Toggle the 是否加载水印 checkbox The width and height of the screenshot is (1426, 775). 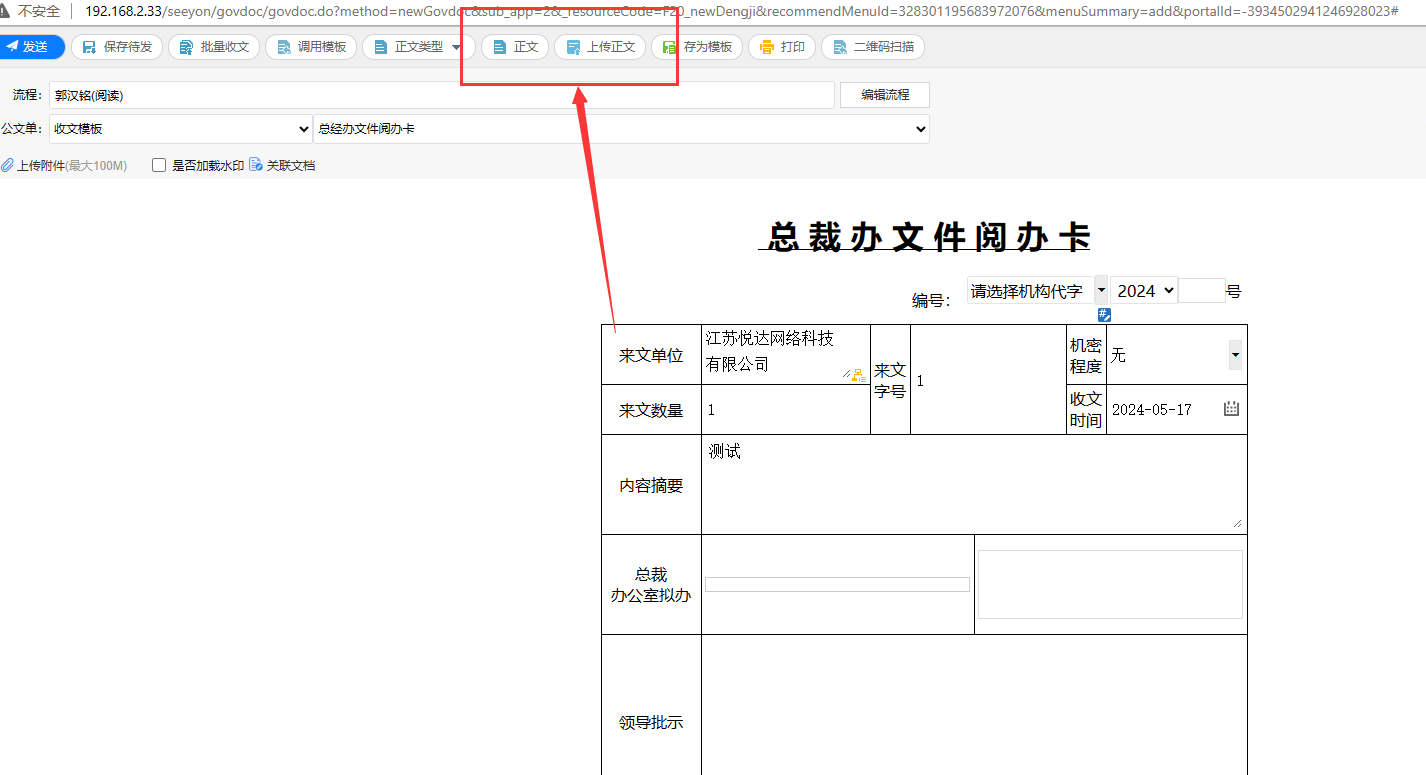point(159,166)
